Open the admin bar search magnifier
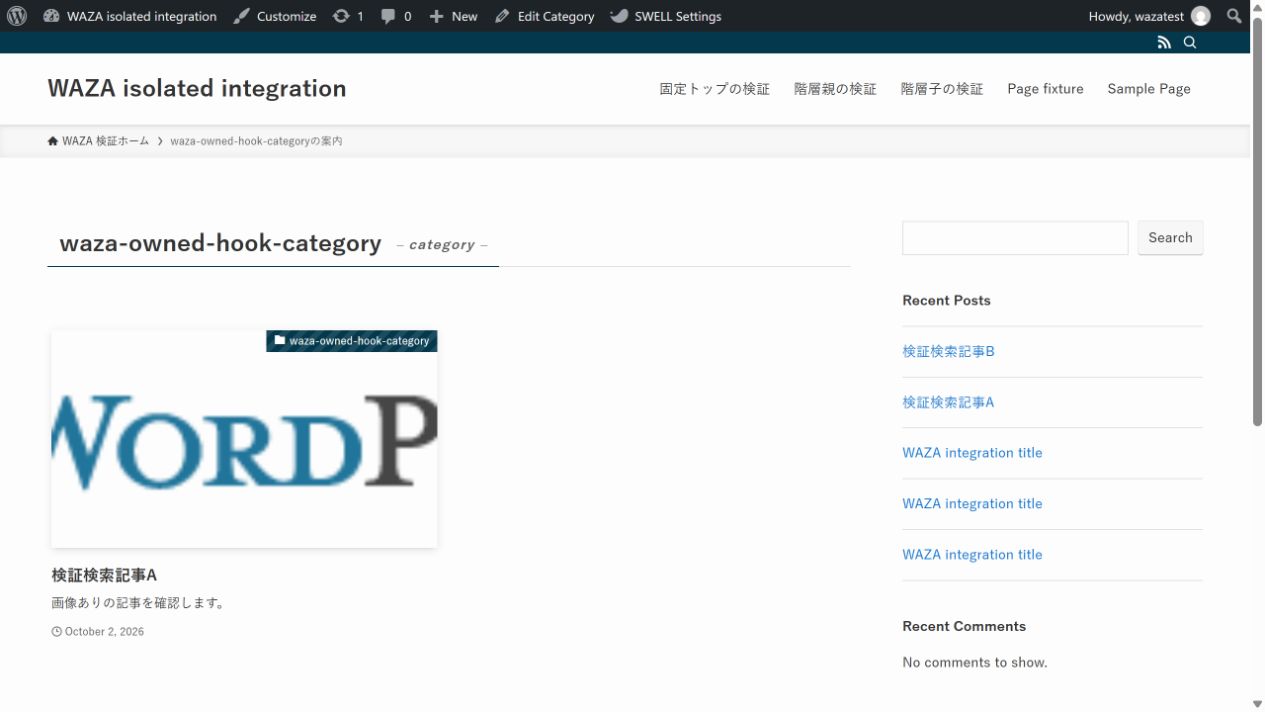1265x712 pixels. (1235, 16)
